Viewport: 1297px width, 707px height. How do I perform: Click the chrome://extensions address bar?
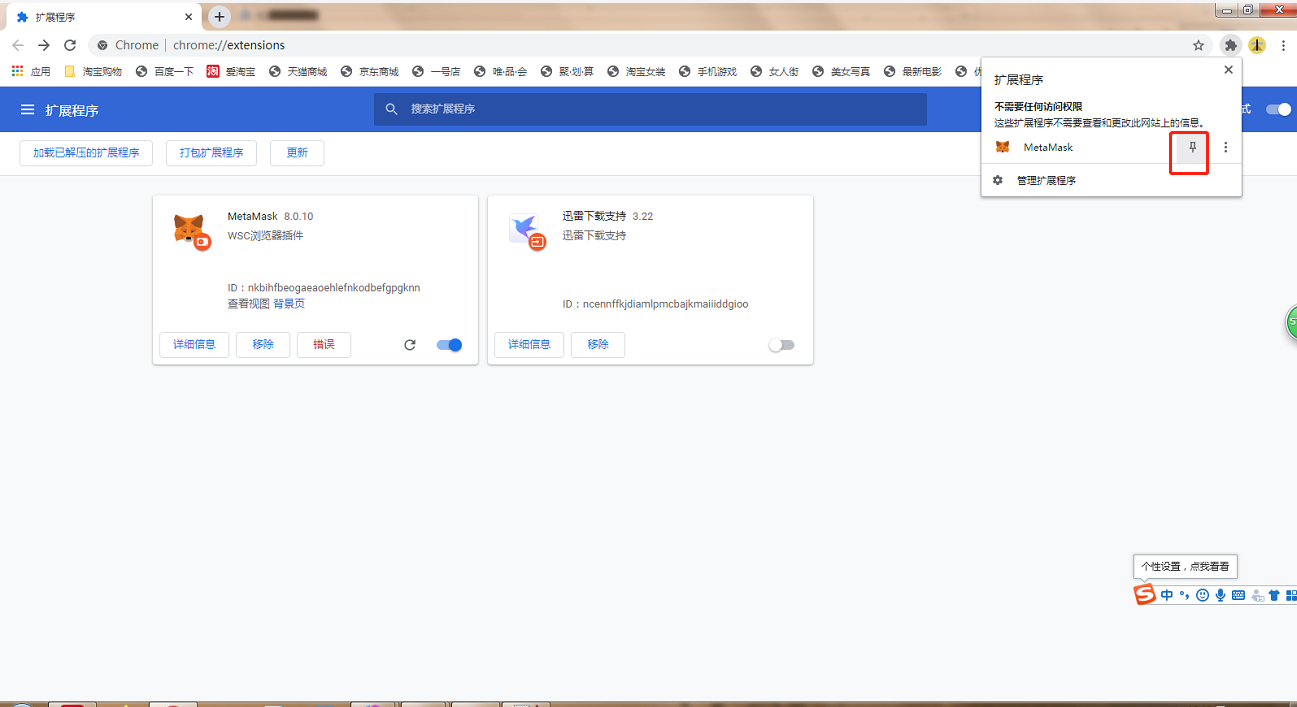[x=640, y=45]
